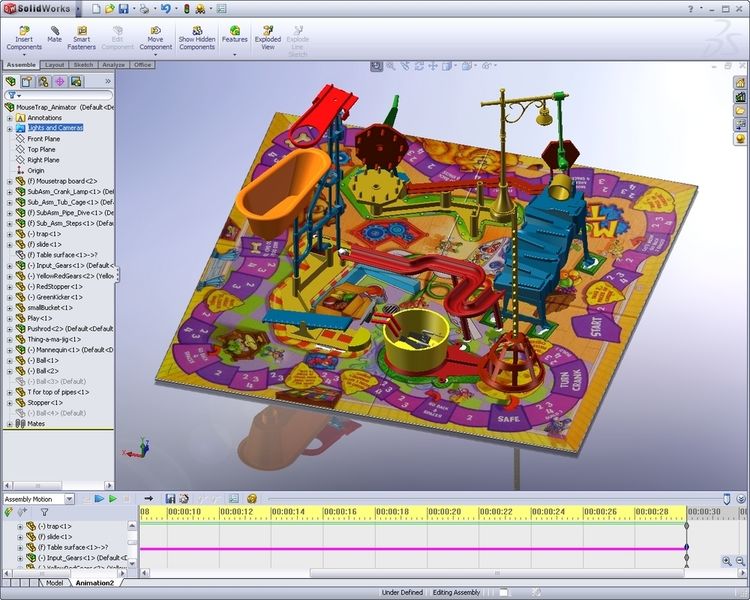Click Zoom to Fit in view toolbar
Viewport: 750px width, 600px height.
[376, 66]
